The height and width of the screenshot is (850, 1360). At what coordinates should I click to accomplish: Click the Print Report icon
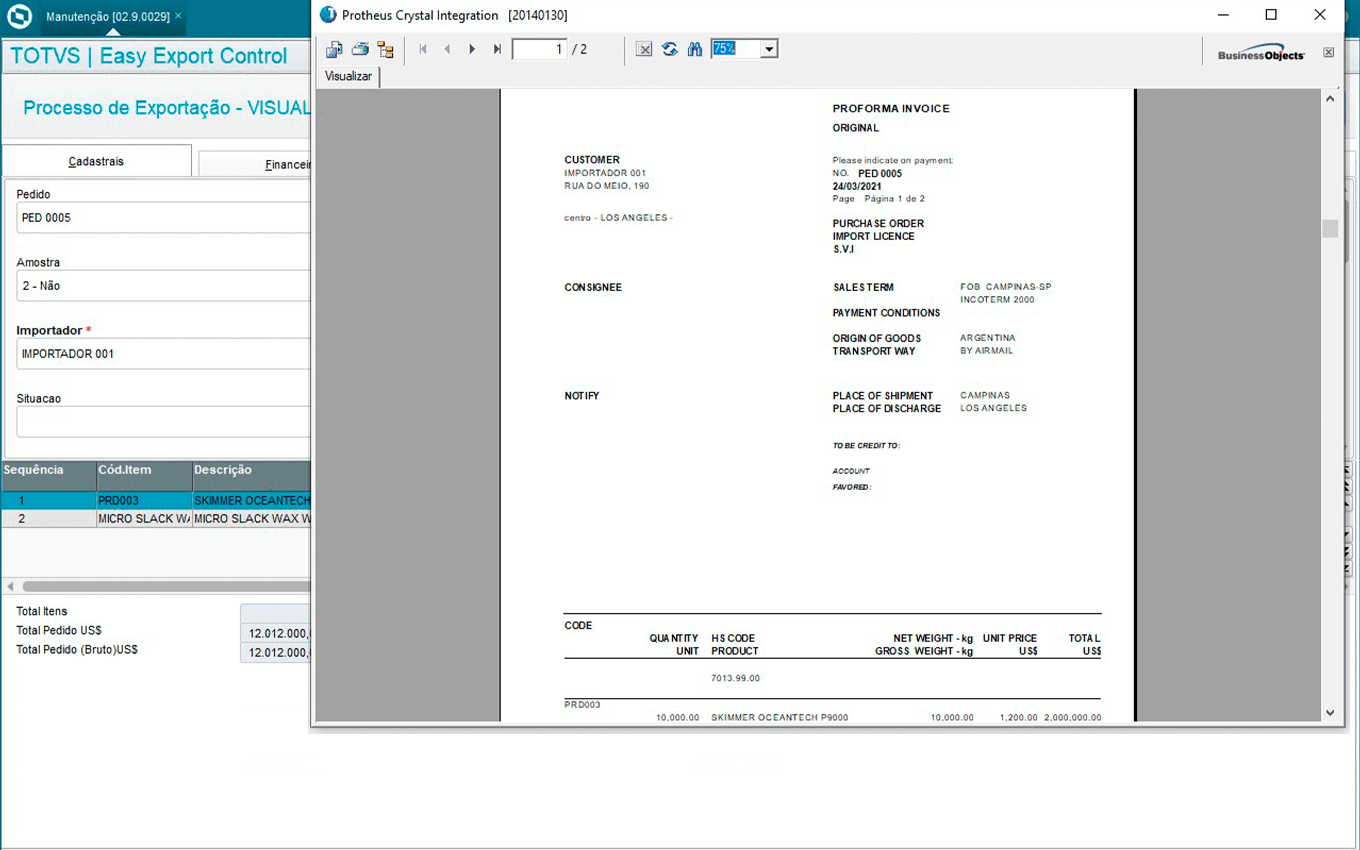pyautogui.click(x=360, y=49)
